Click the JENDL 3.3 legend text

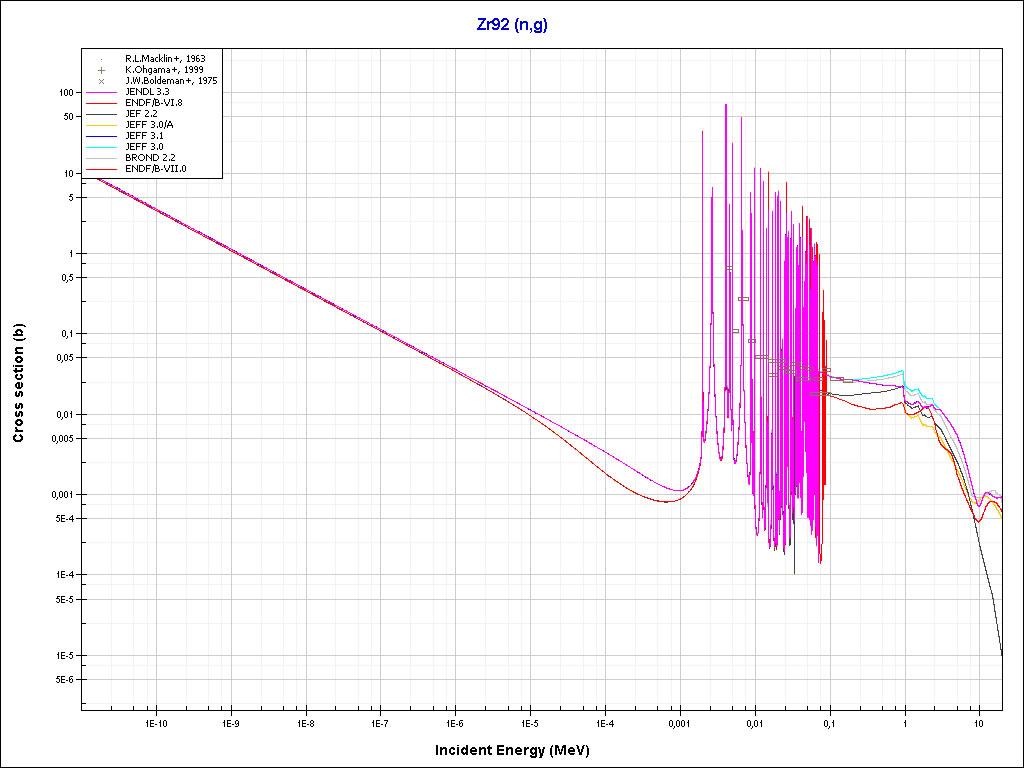point(147,92)
